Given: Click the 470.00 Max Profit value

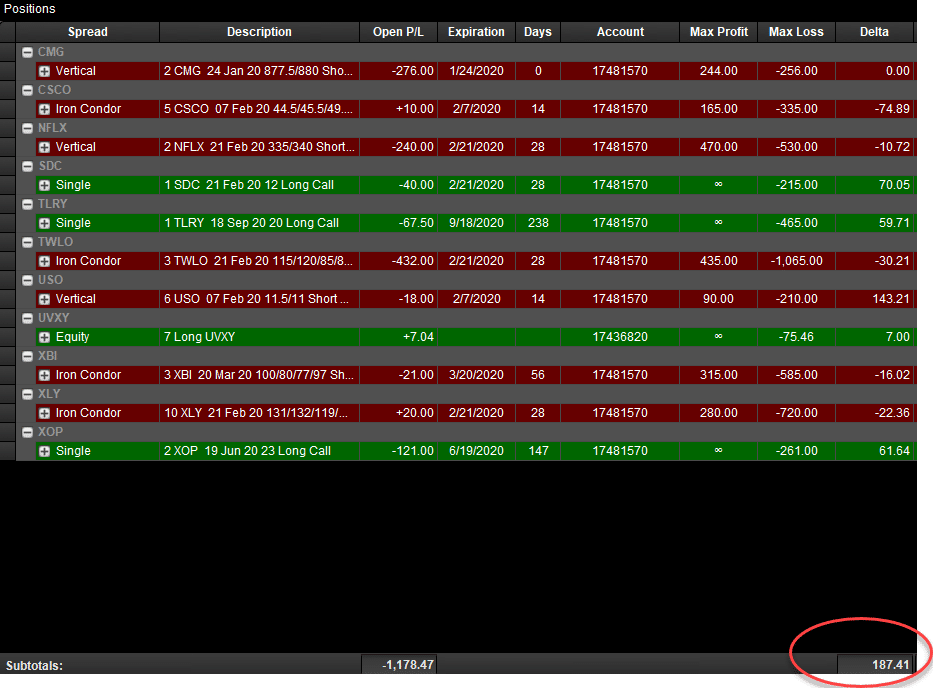Looking at the screenshot, I should 719,147.
